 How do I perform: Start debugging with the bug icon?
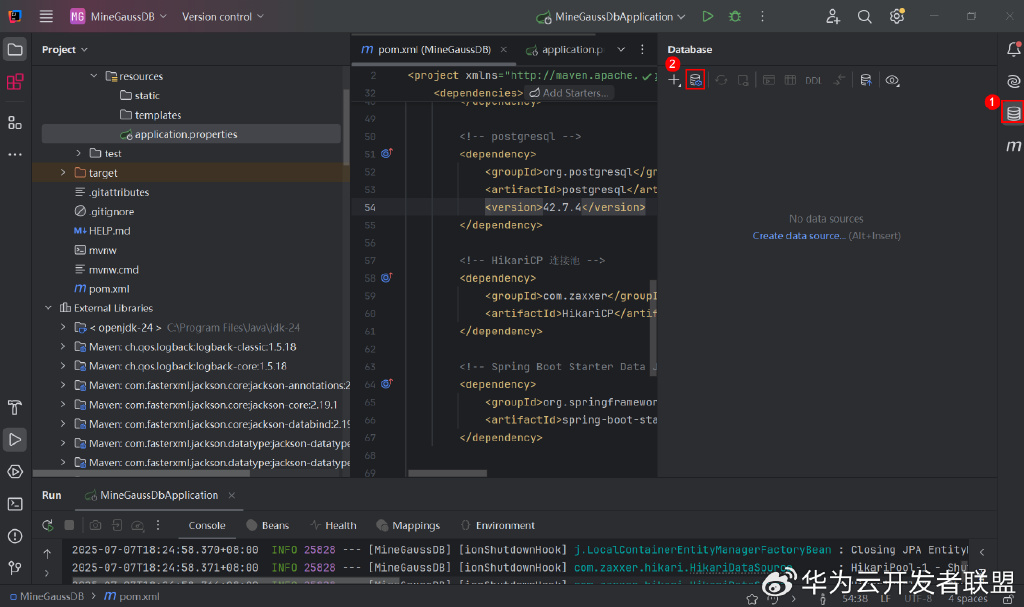click(x=735, y=16)
